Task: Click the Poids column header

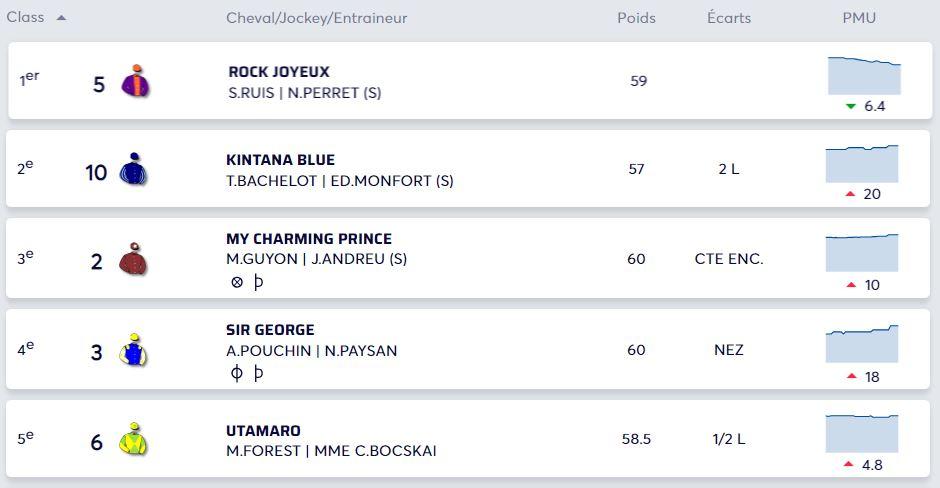Action: coord(636,18)
